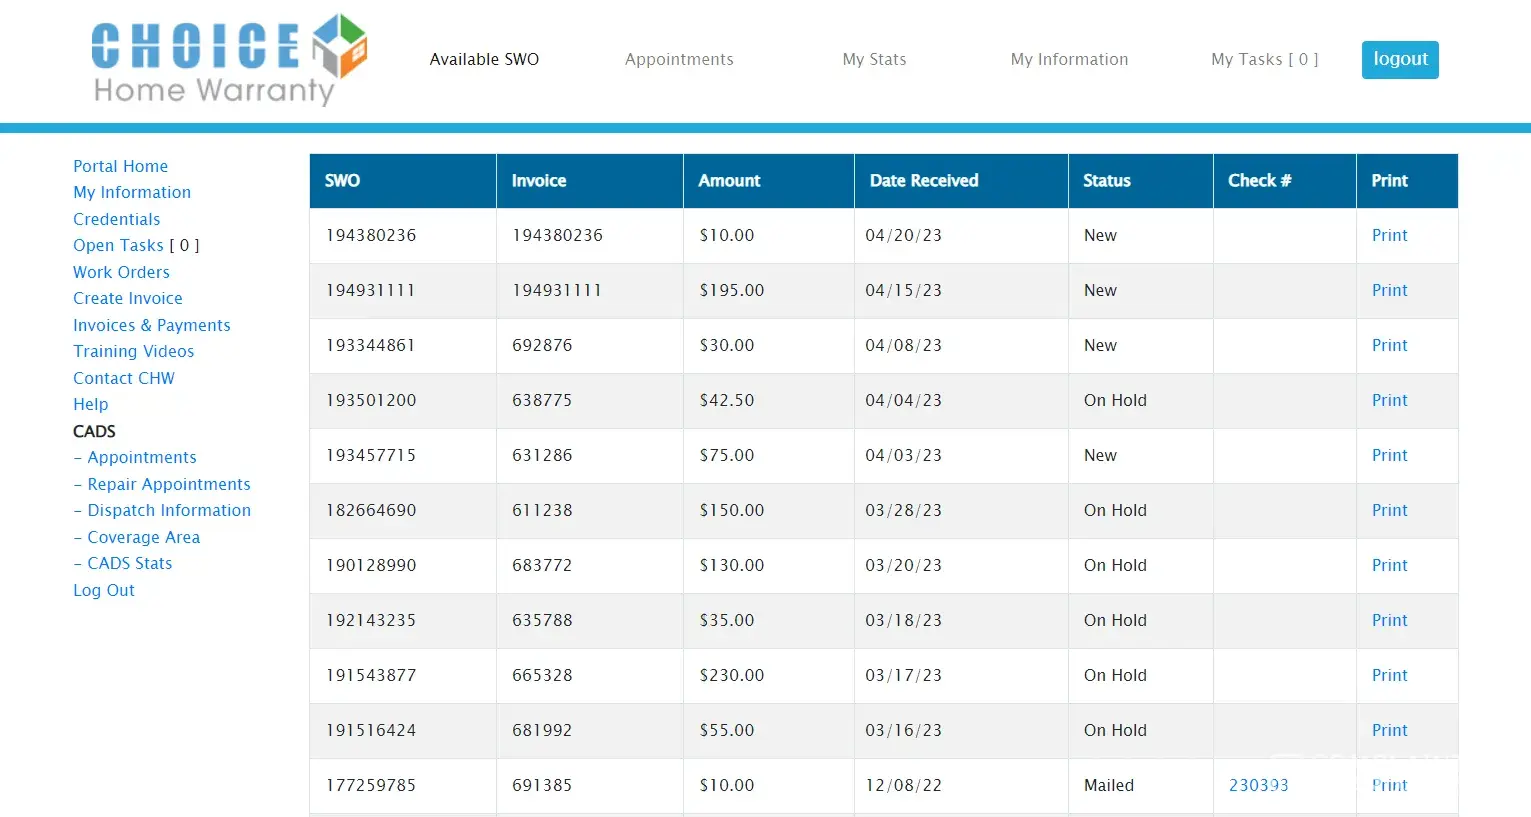Open Invoices & Payments page

[x=152, y=325]
